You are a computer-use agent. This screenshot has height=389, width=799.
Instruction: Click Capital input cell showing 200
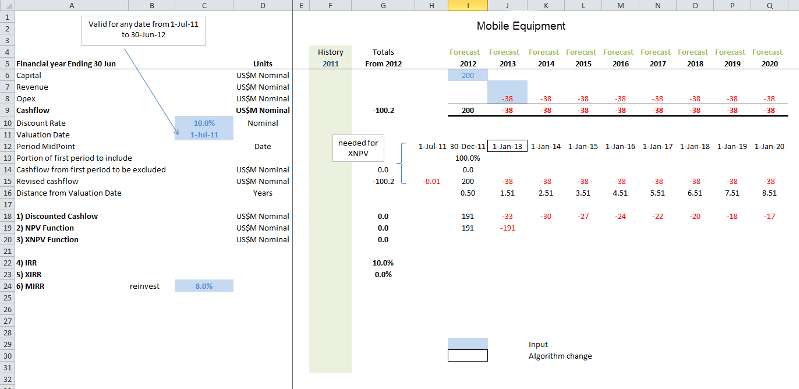pyautogui.click(x=468, y=75)
